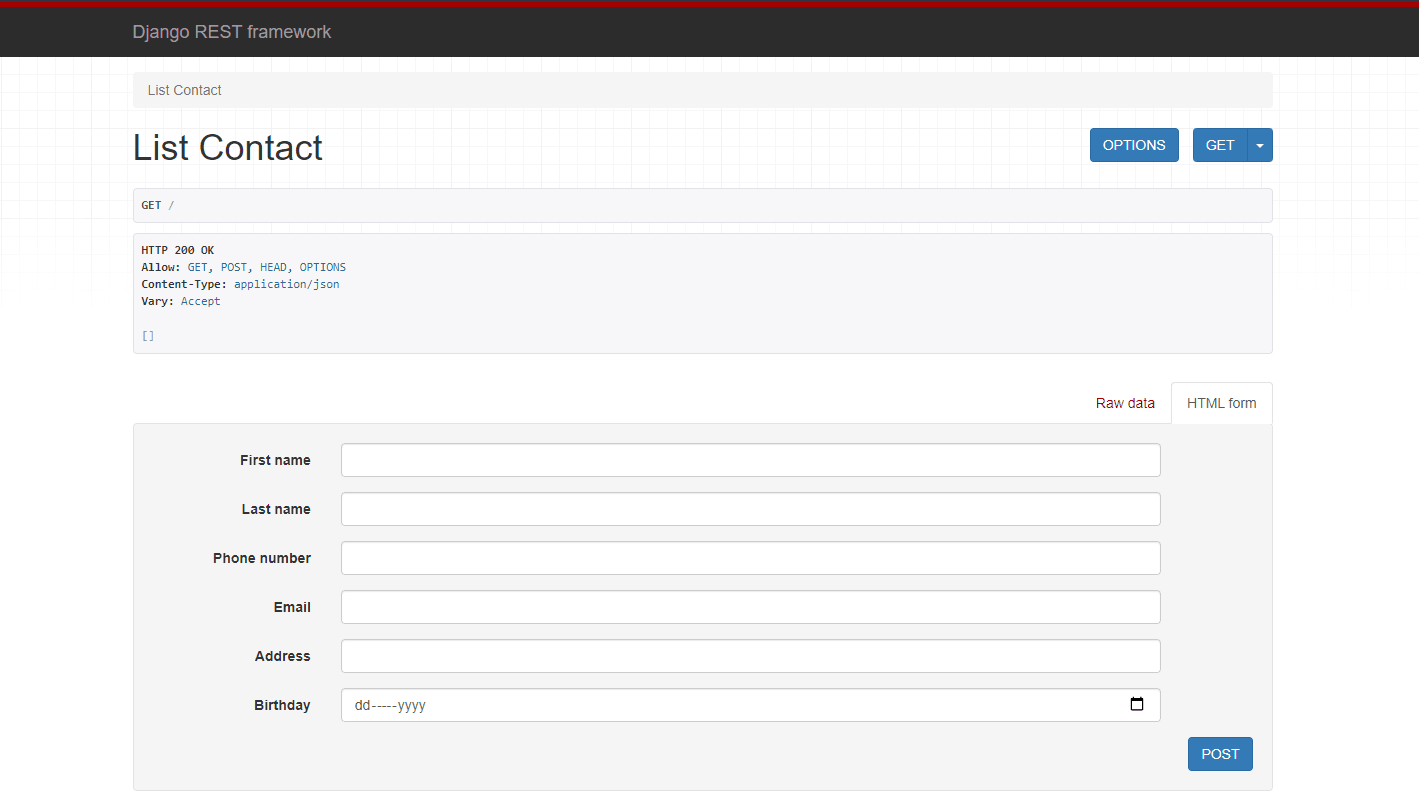Image resolution: width=1419 pixels, height=792 pixels.
Task: Submit the form with POST button
Action: pos(1219,754)
